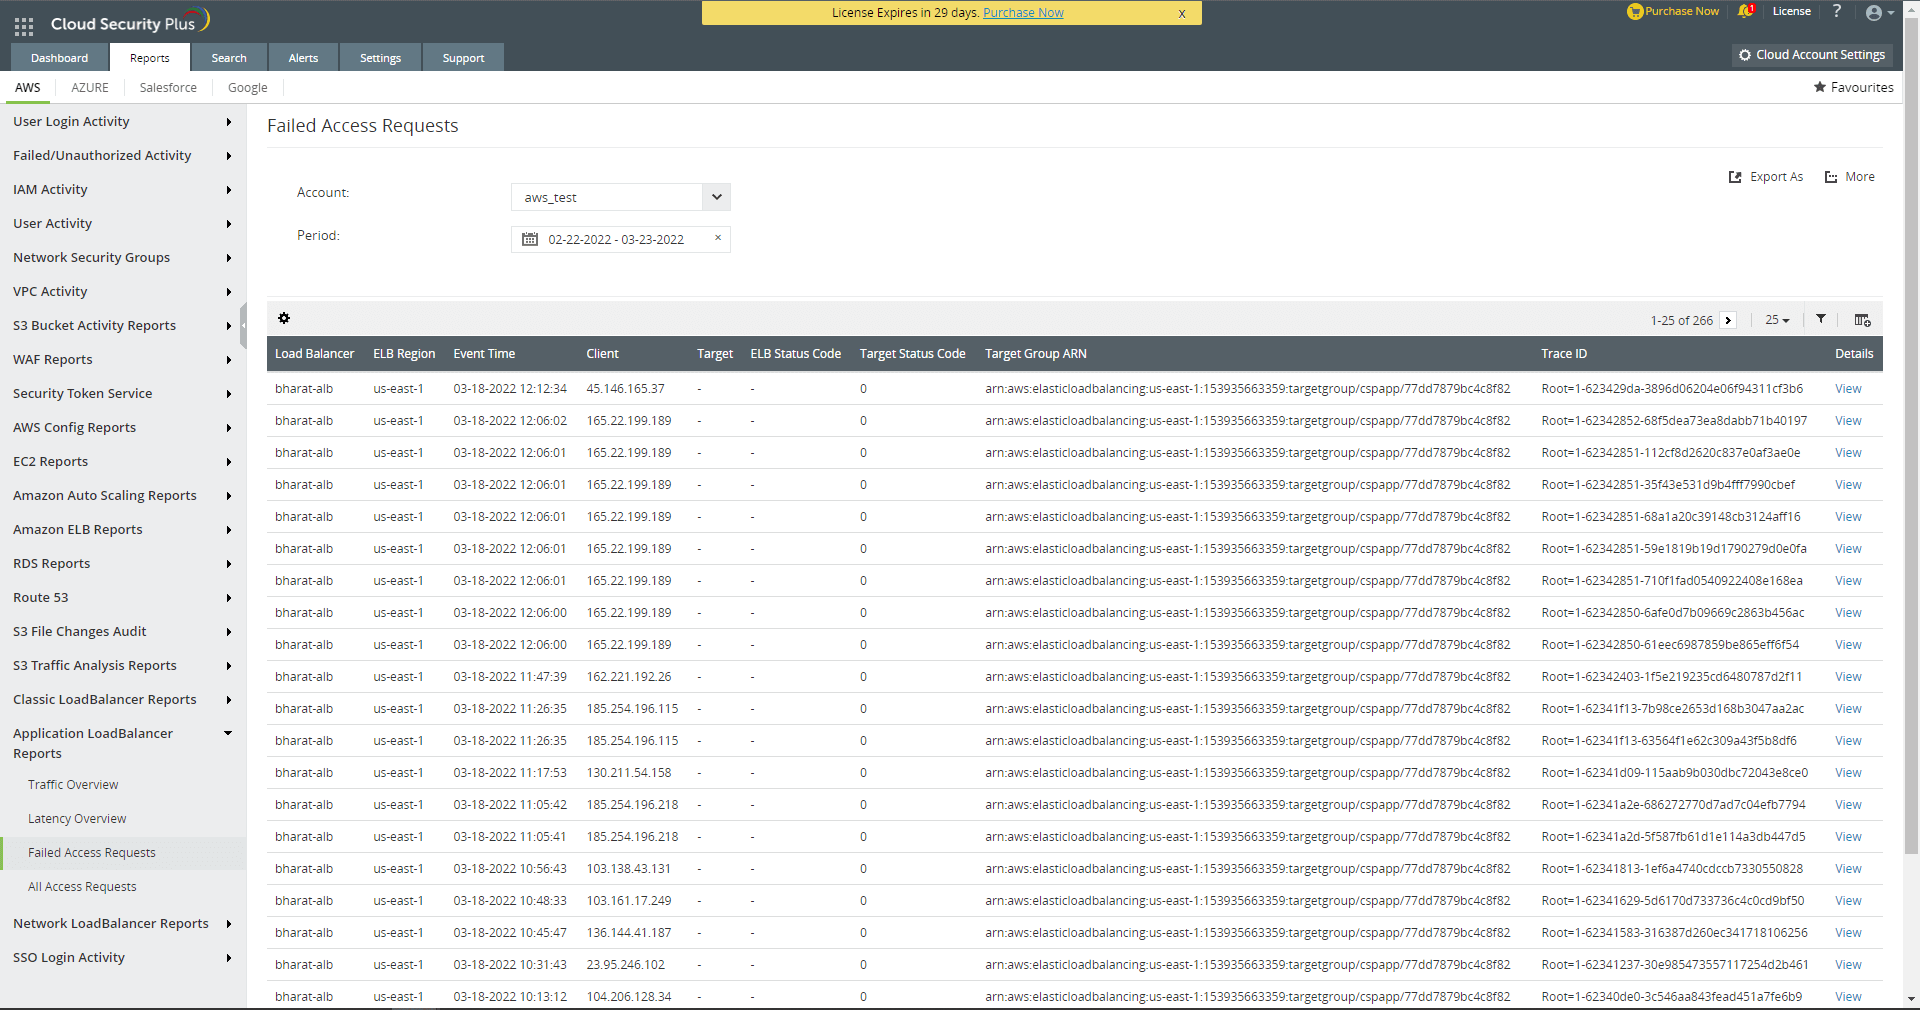
Task: Open S3 Traffic Analysis Reports item
Action: coord(123,665)
